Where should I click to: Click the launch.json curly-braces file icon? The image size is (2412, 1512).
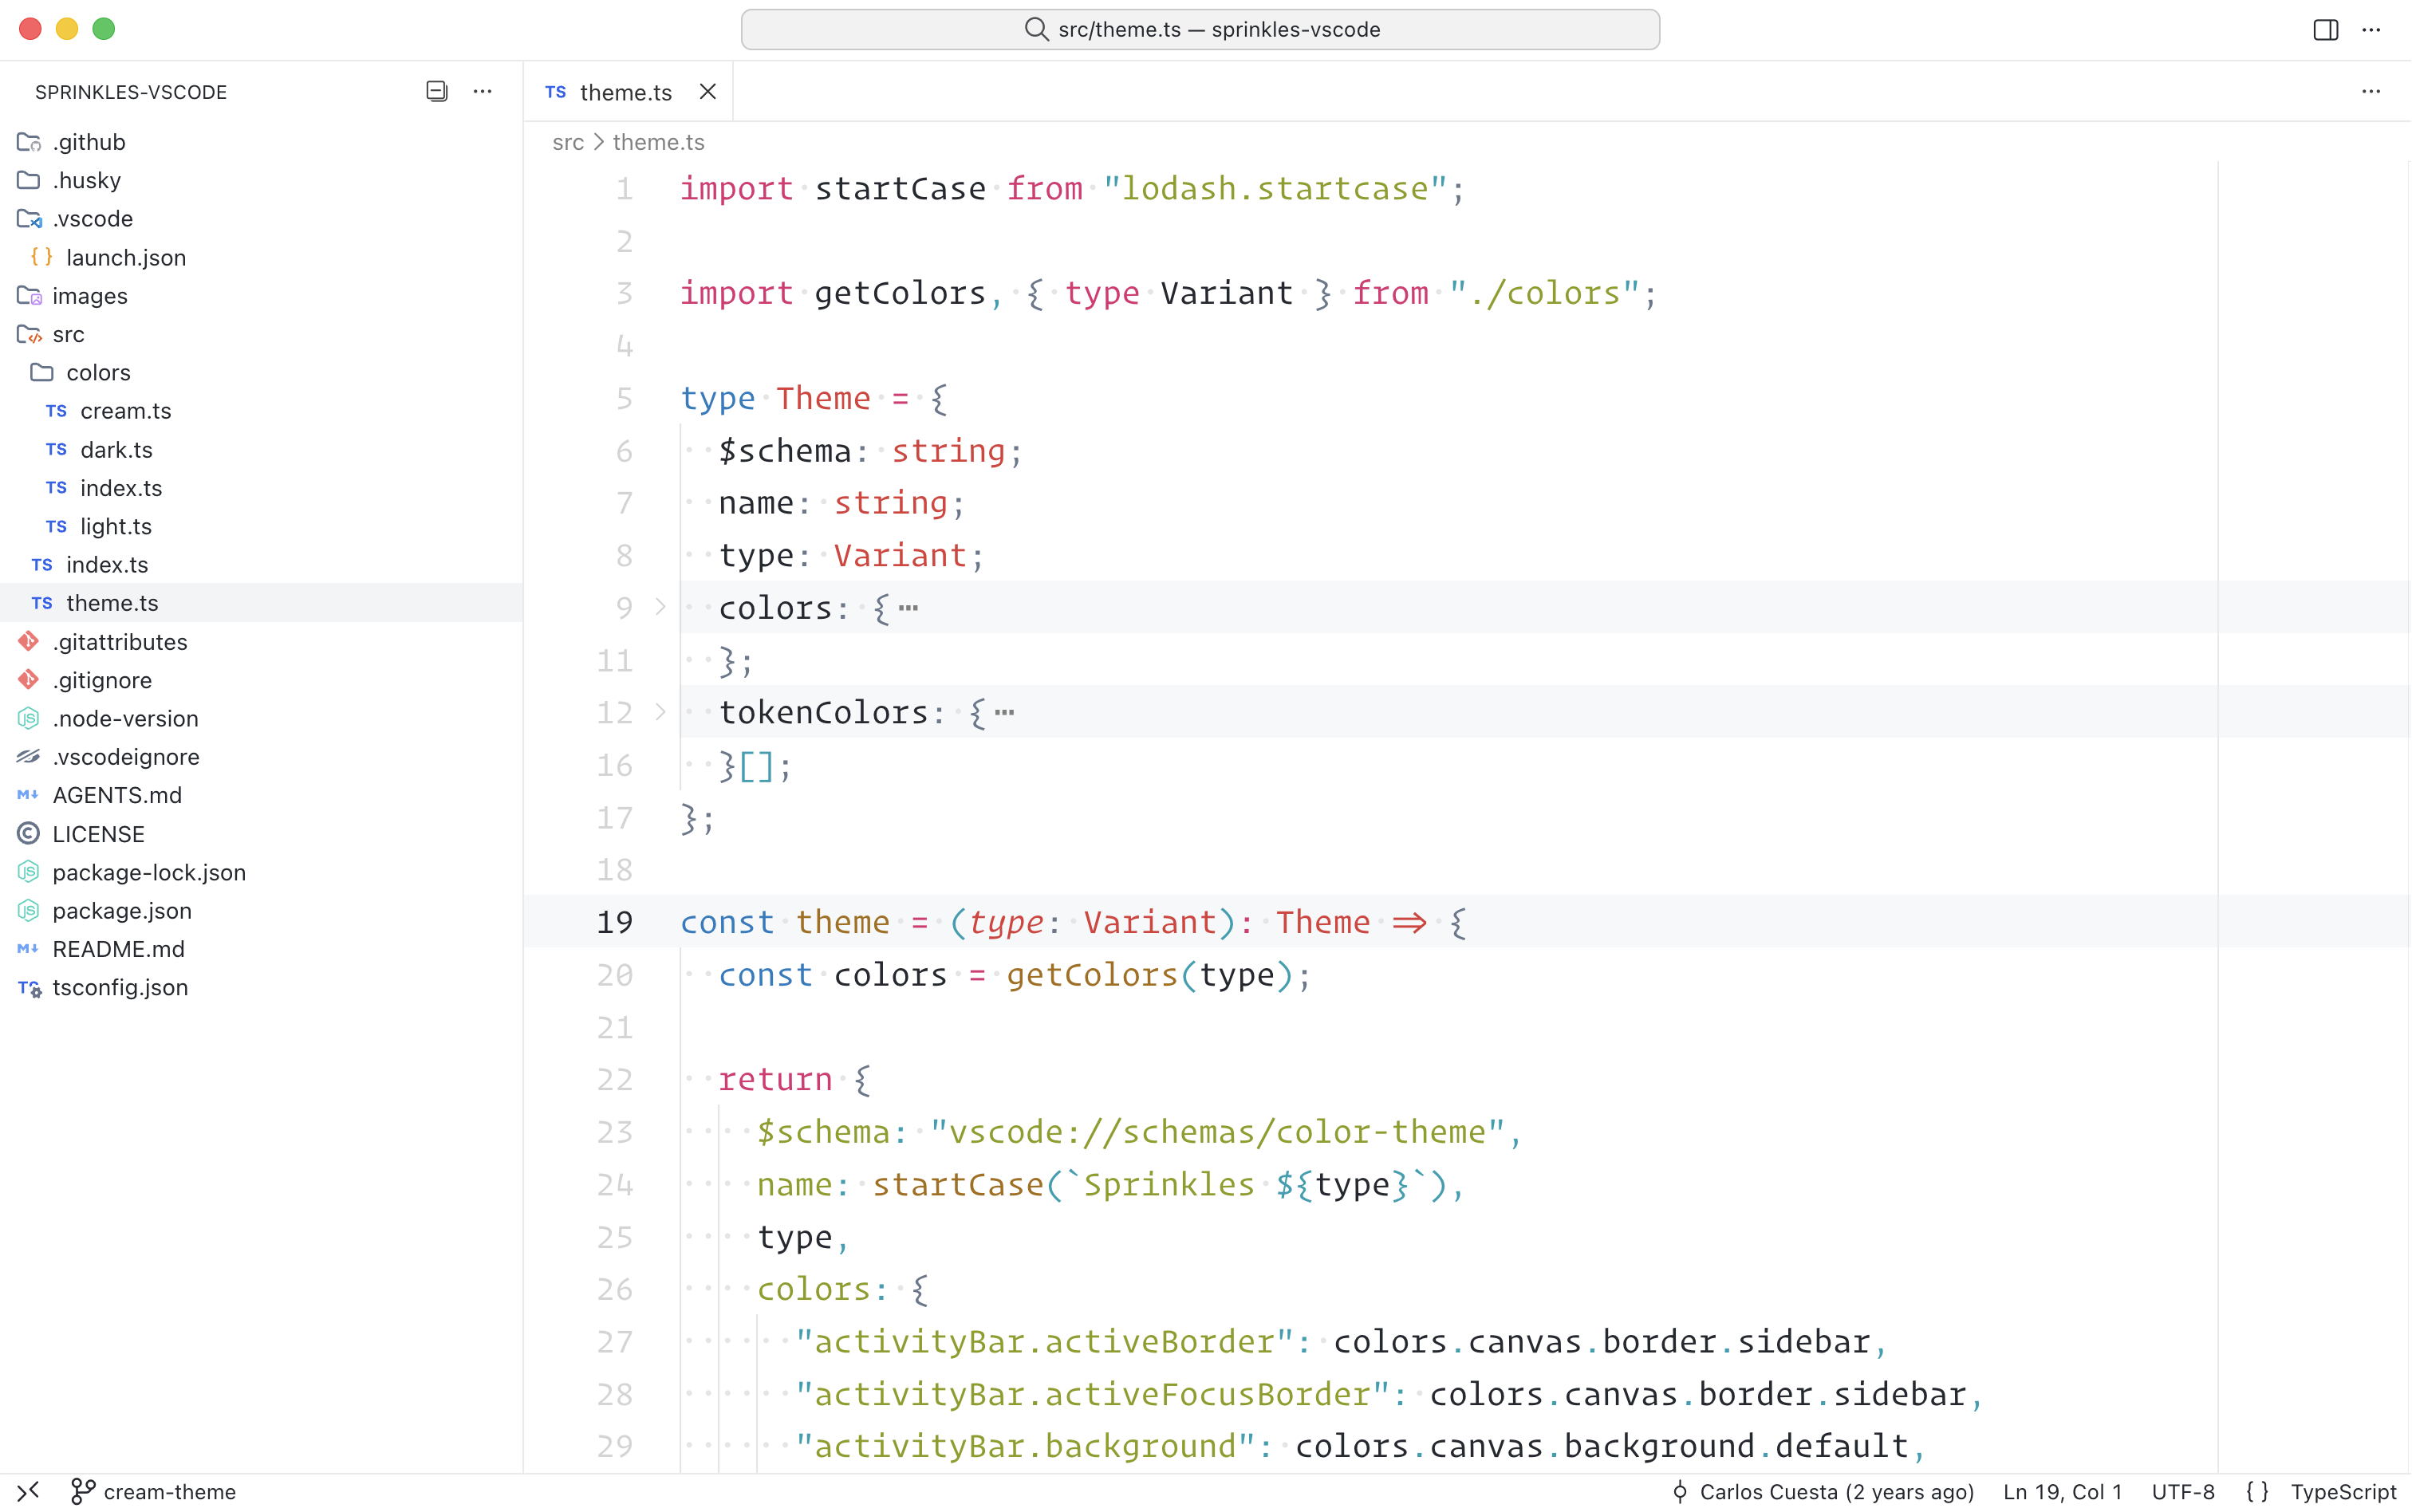(40, 257)
